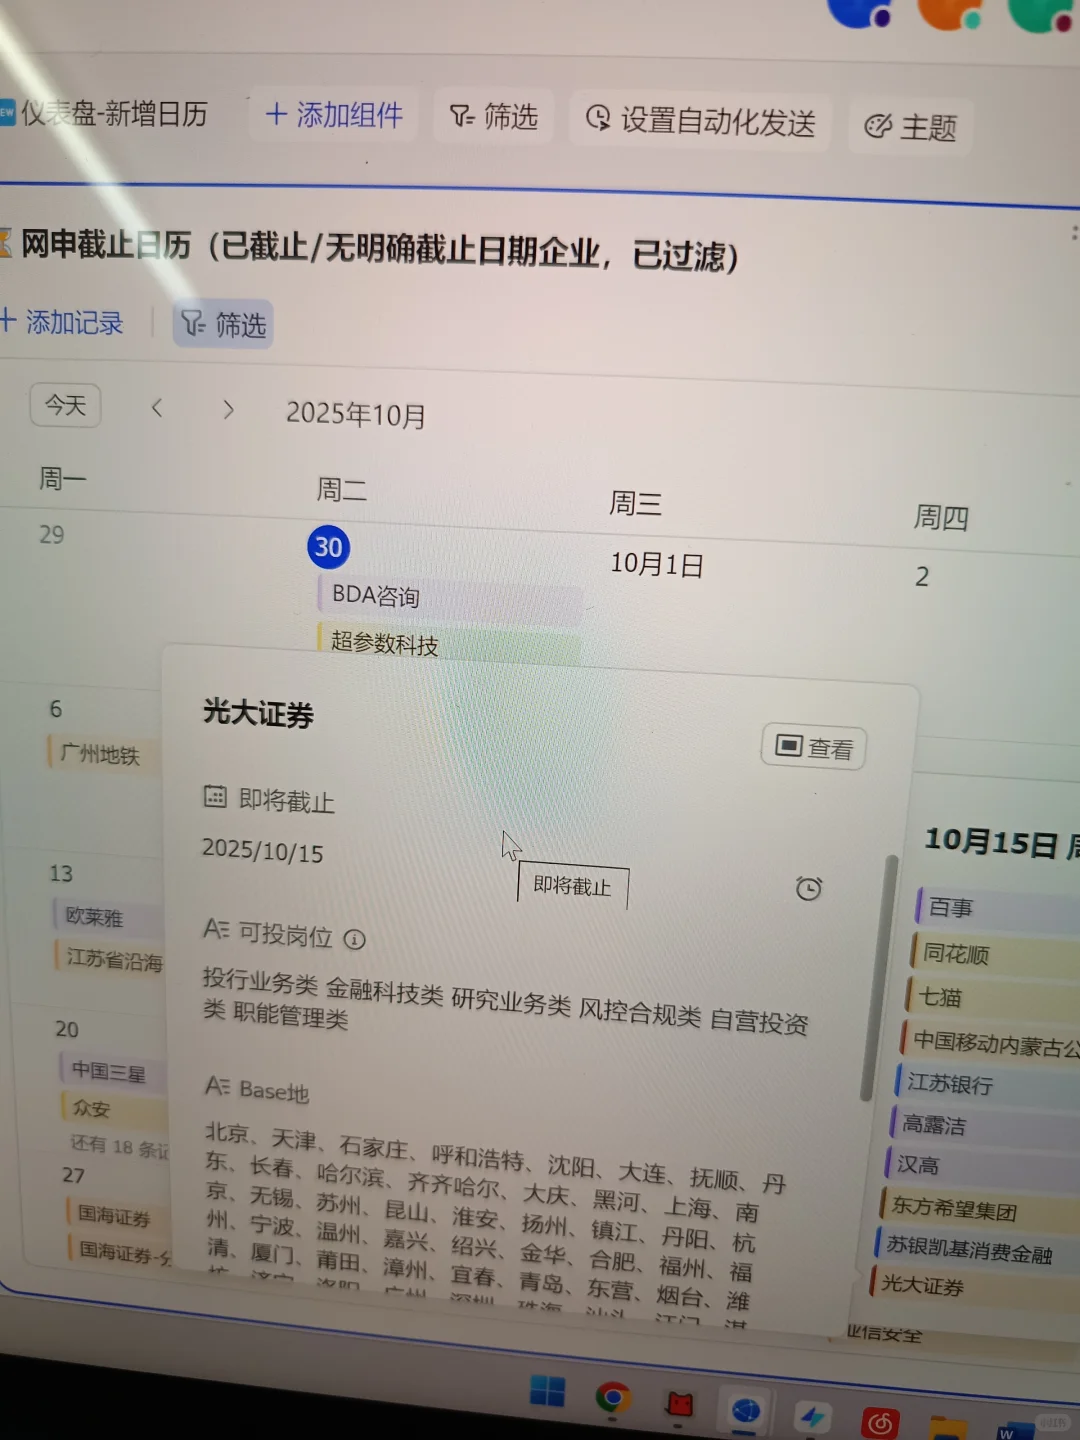Open the 超参数科技 event
The width and height of the screenshot is (1080, 1440).
[x=448, y=643]
